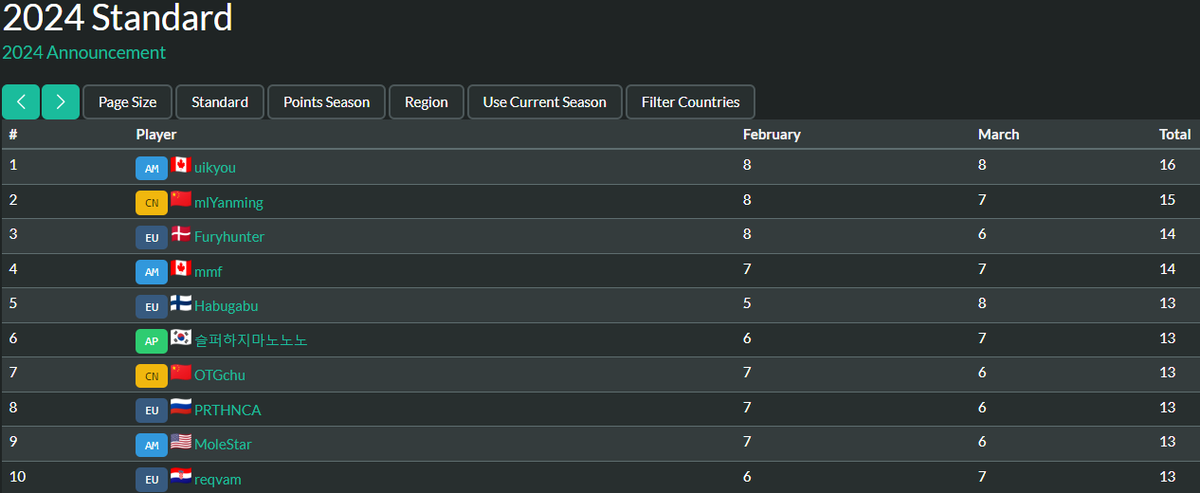
Task: Open OTGchu player profile
Action: (x=219, y=375)
